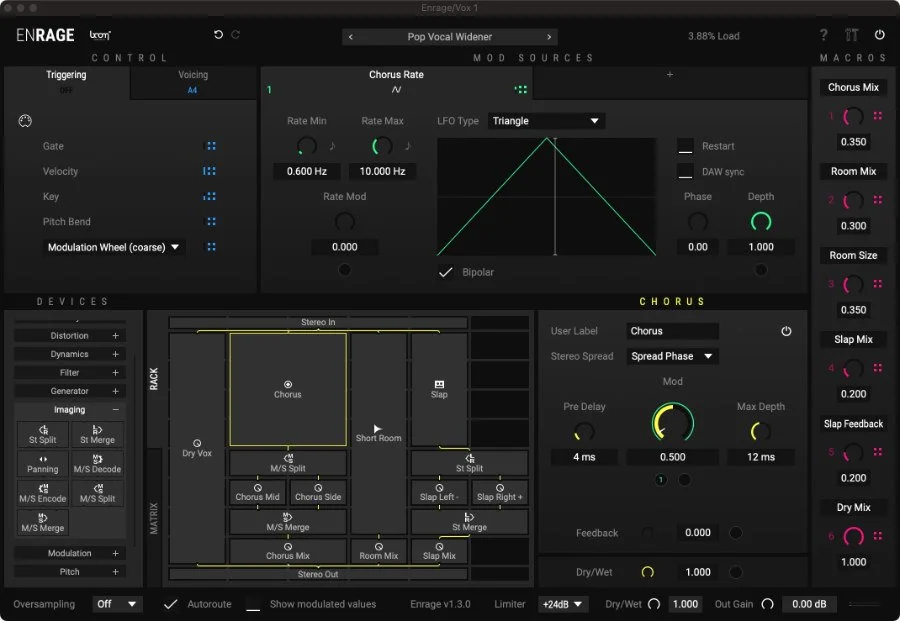This screenshot has width=900, height=621.
Task: Open the tuning settings icon in header
Action: tap(852, 35)
